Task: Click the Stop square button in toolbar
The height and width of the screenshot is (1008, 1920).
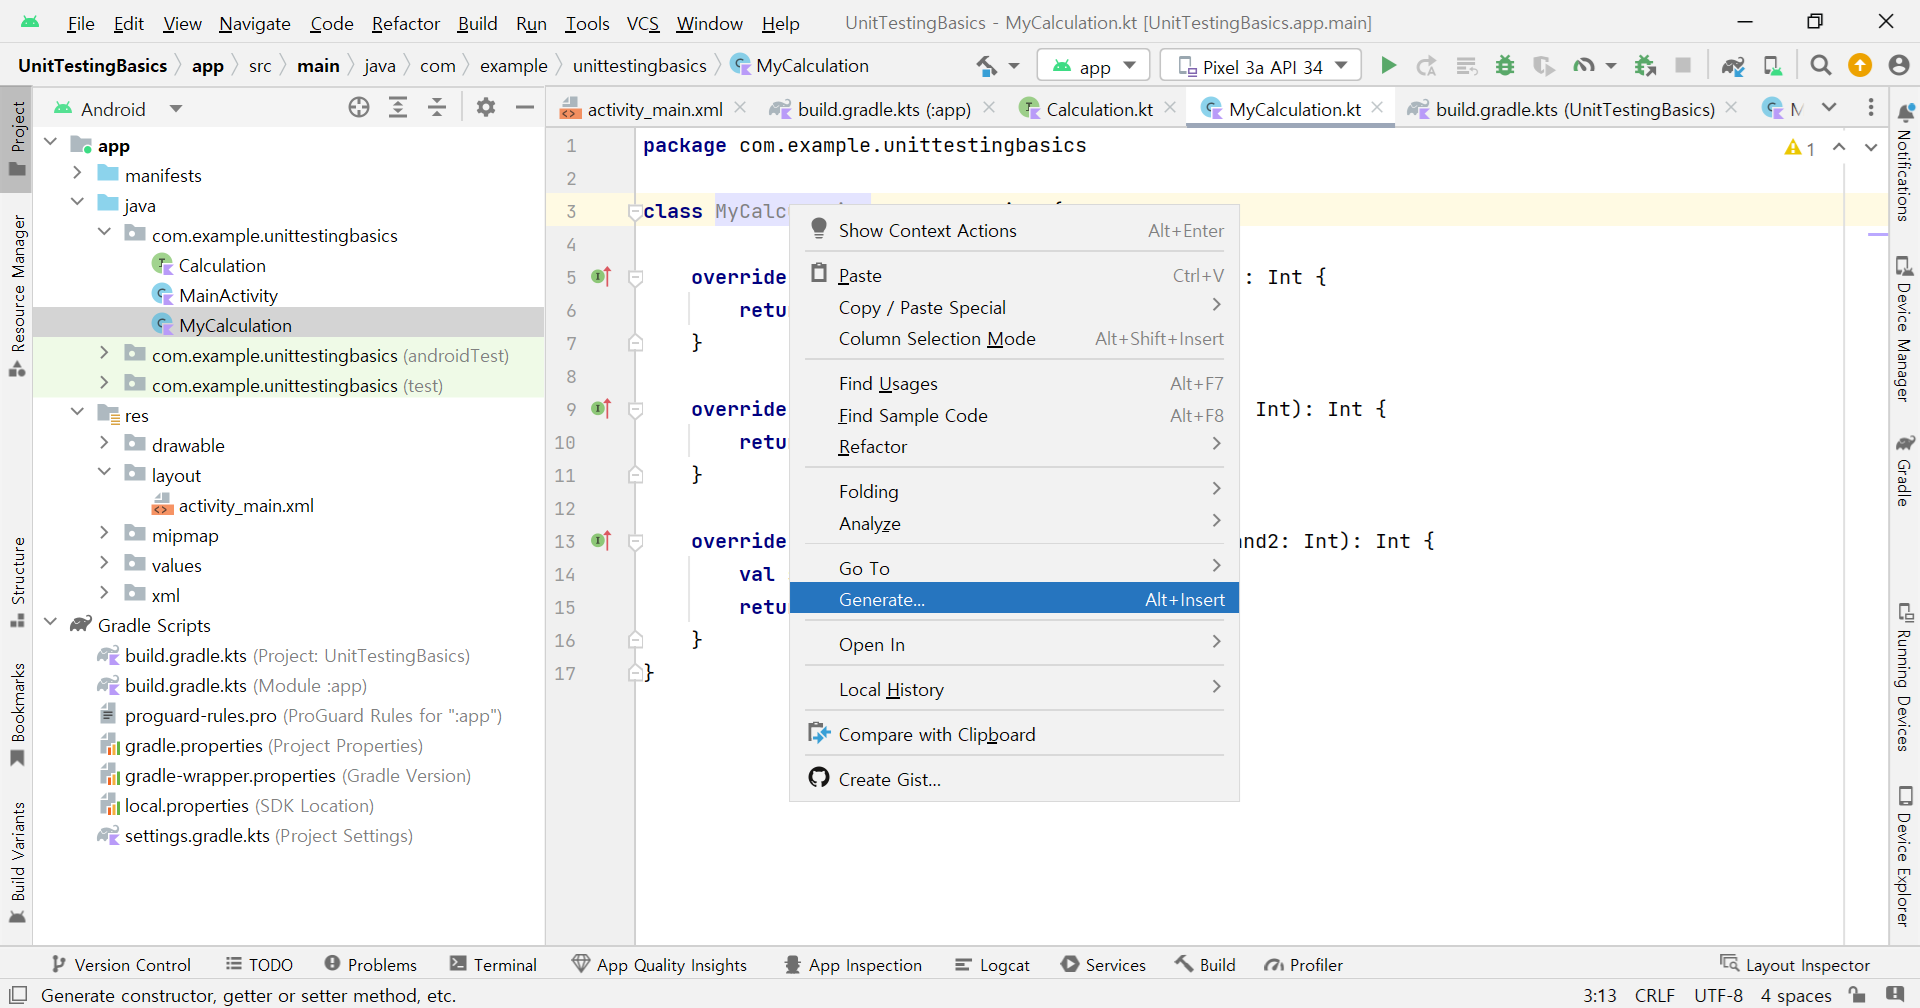Action: point(1683,66)
